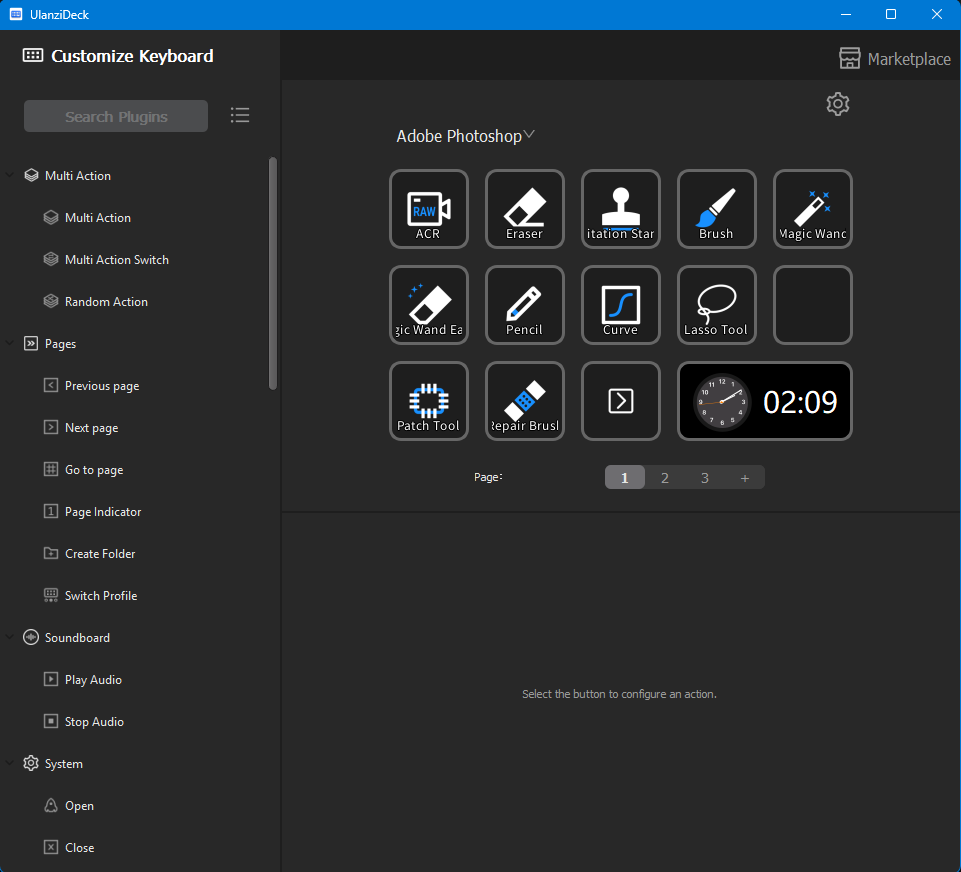Select the Eraser tool key
Viewport: 961px width, 872px height.
tap(524, 209)
